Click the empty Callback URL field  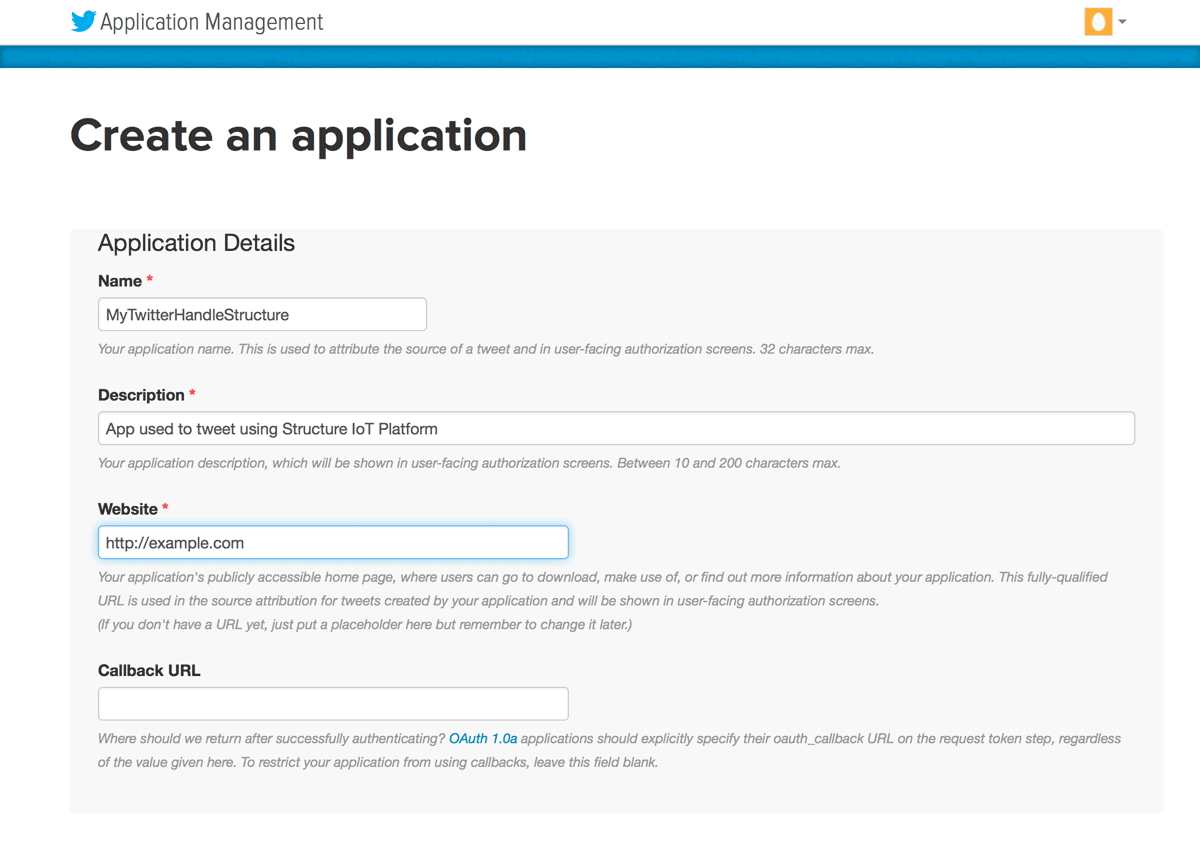coord(333,704)
